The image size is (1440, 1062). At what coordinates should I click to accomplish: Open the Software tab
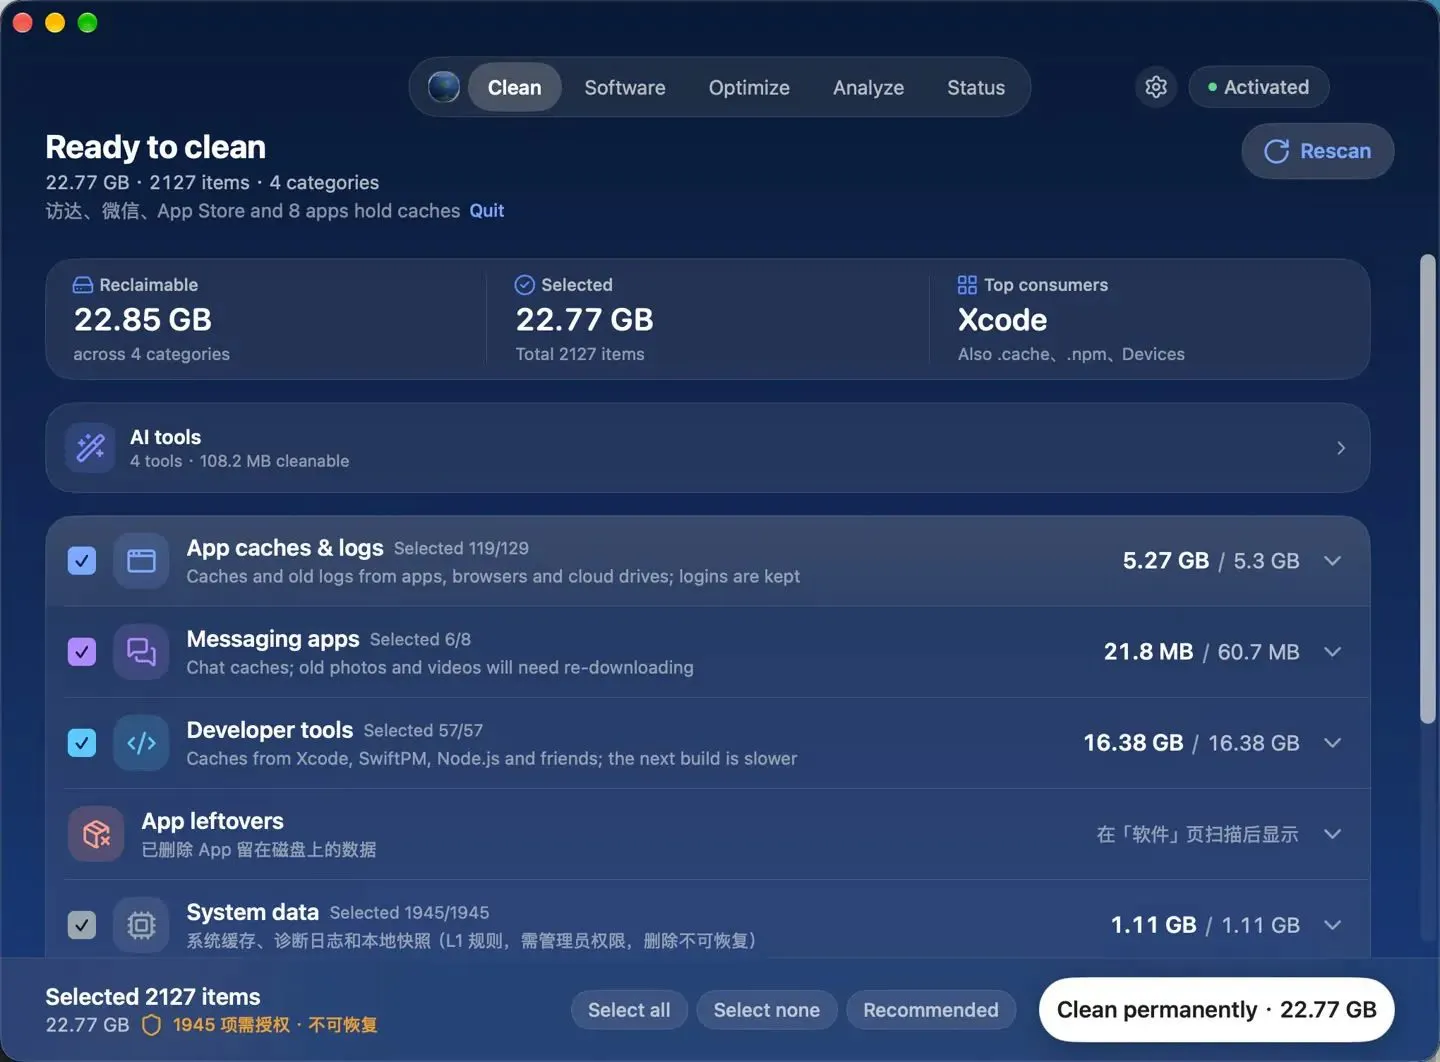pyautogui.click(x=625, y=87)
